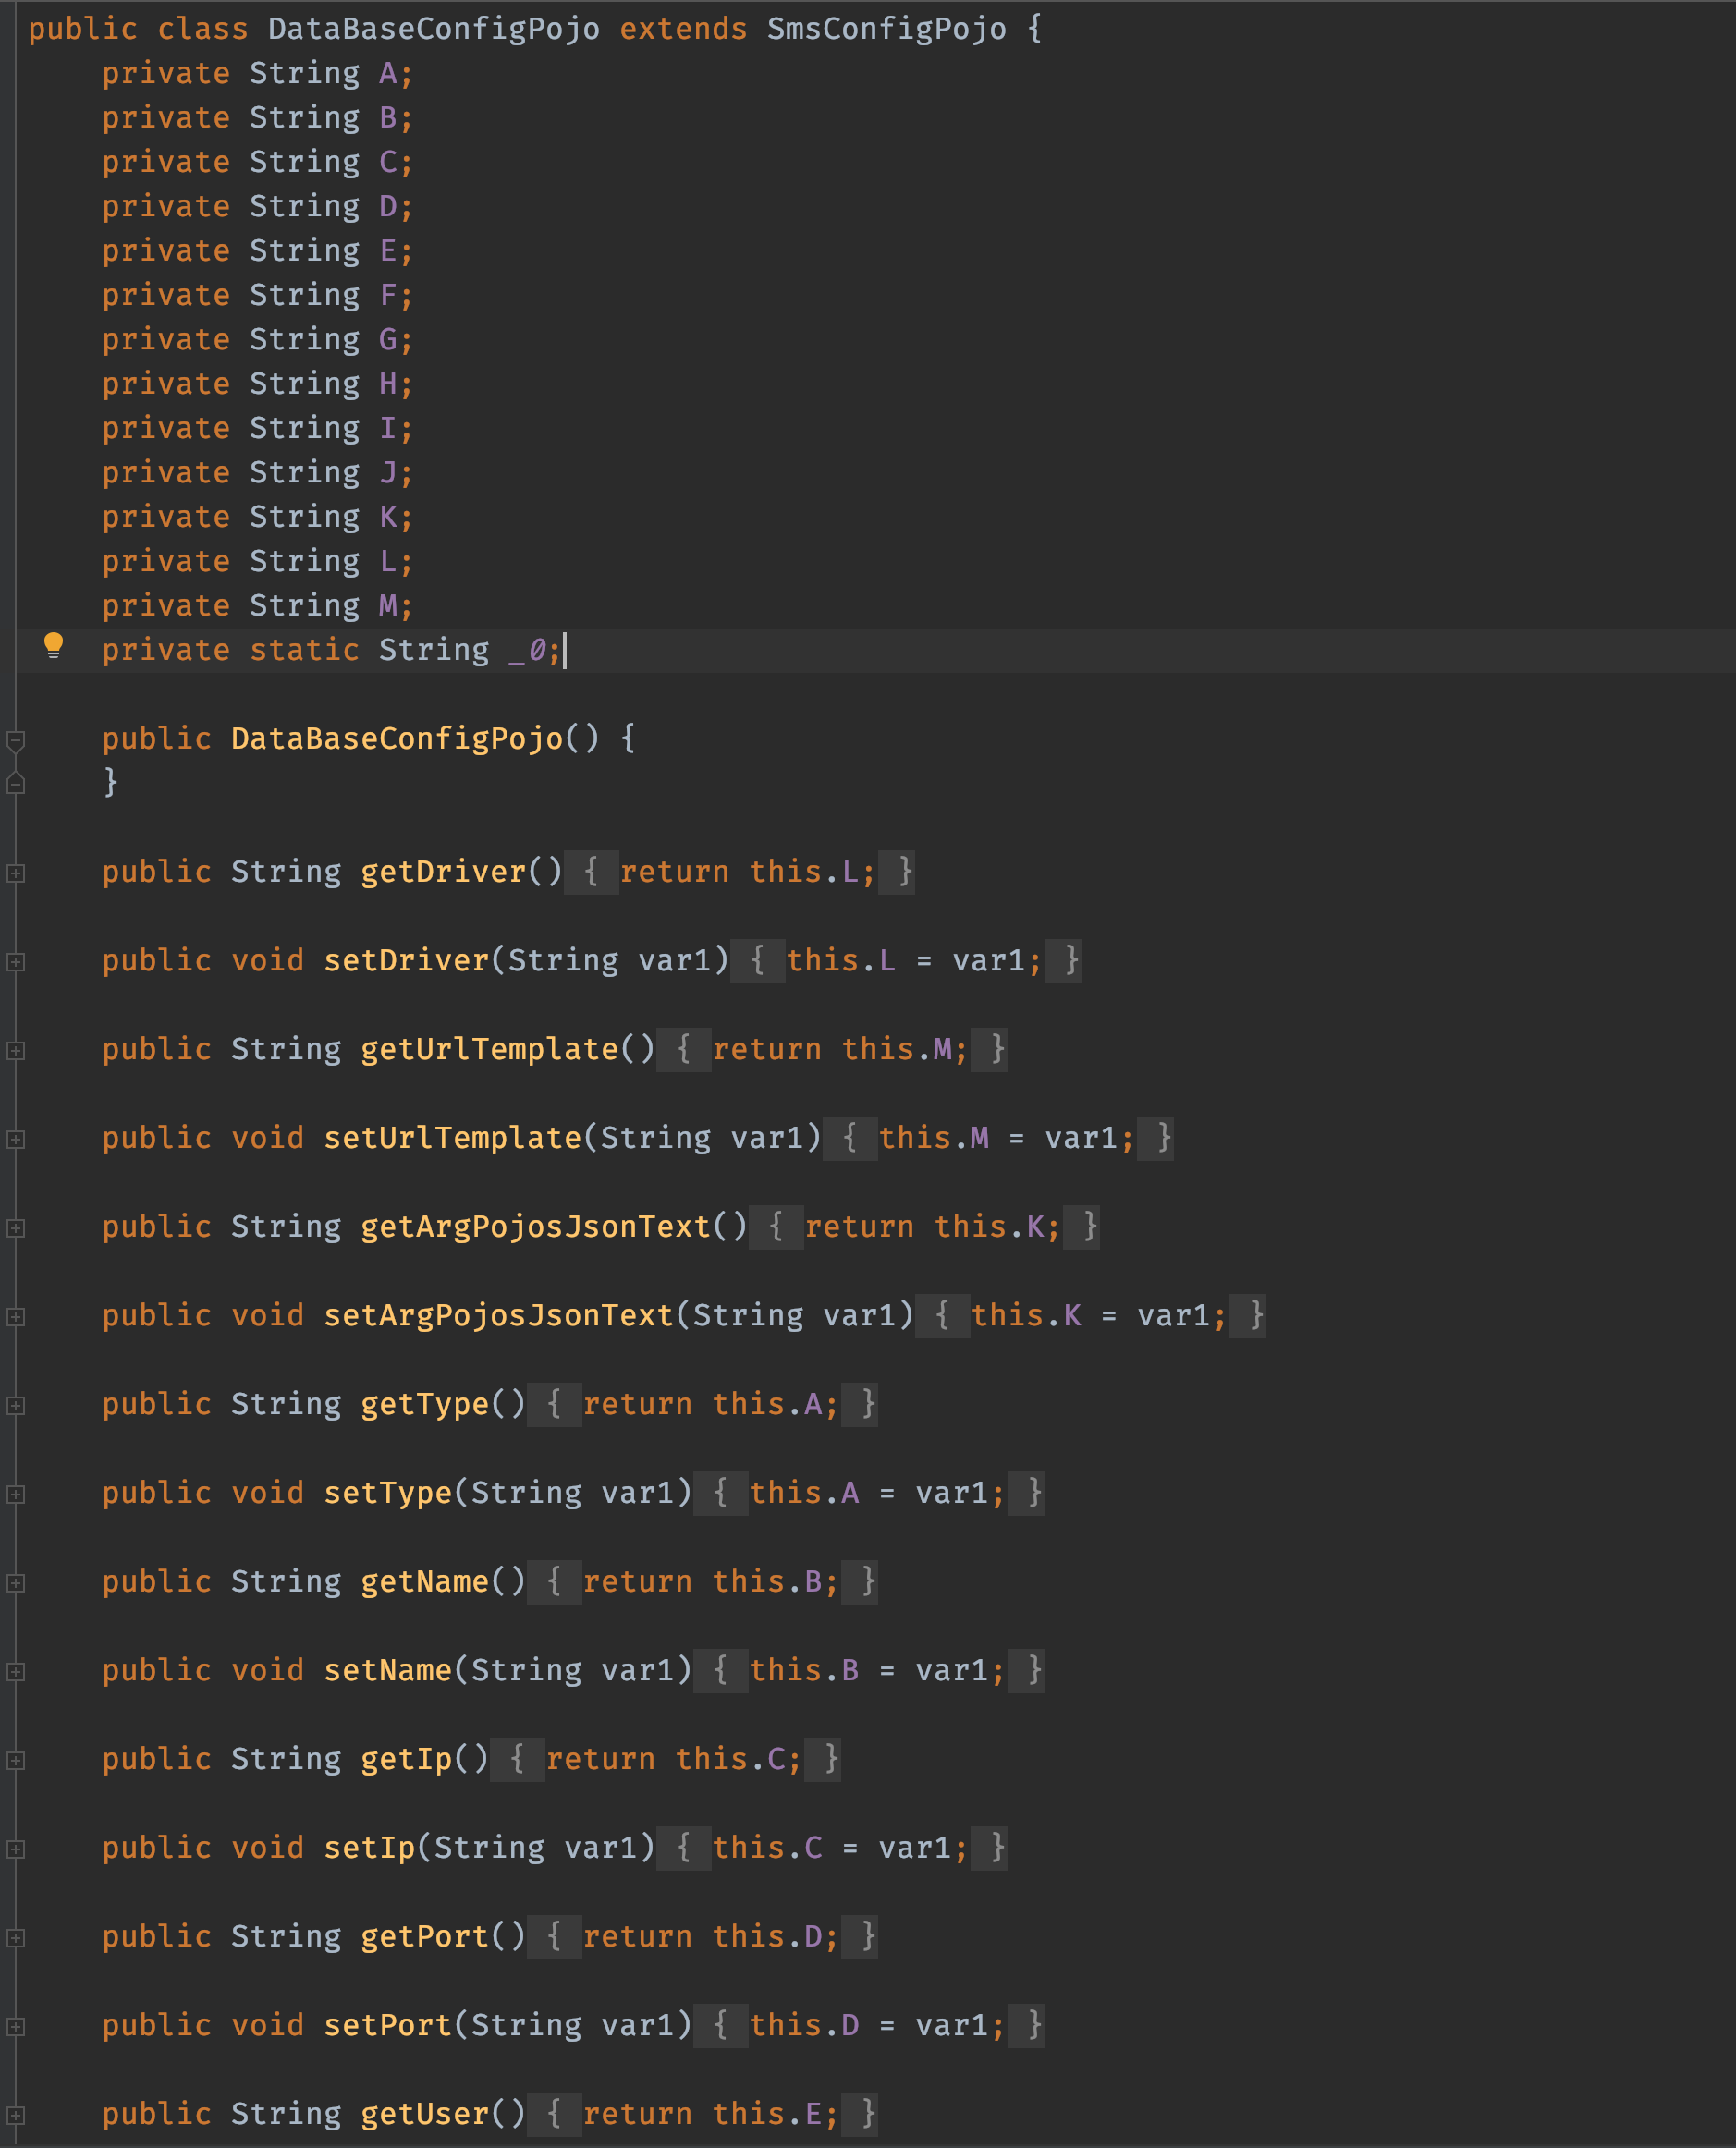This screenshot has width=1736, height=2148.
Task: Click the SmsConfigPojo superclass name
Action: point(886,29)
